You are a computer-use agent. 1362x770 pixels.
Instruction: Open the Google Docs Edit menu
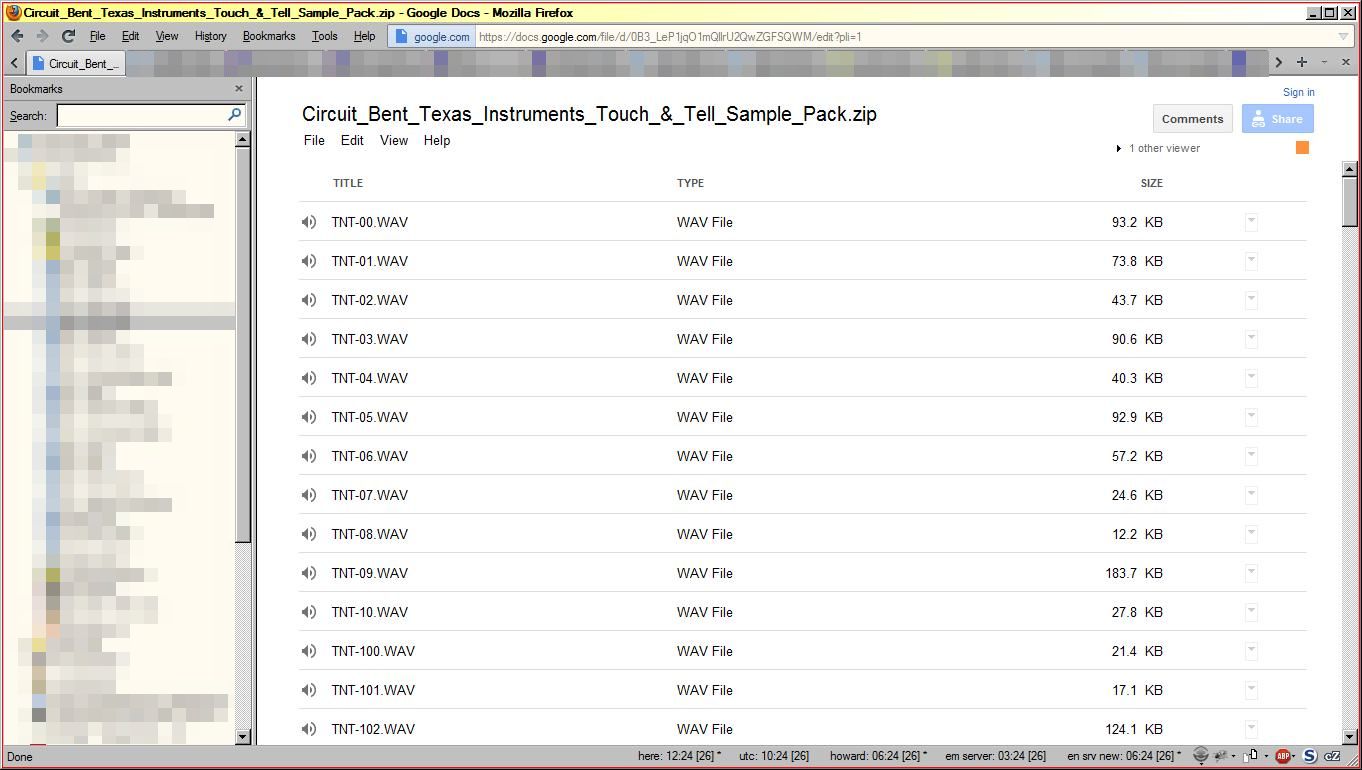352,140
